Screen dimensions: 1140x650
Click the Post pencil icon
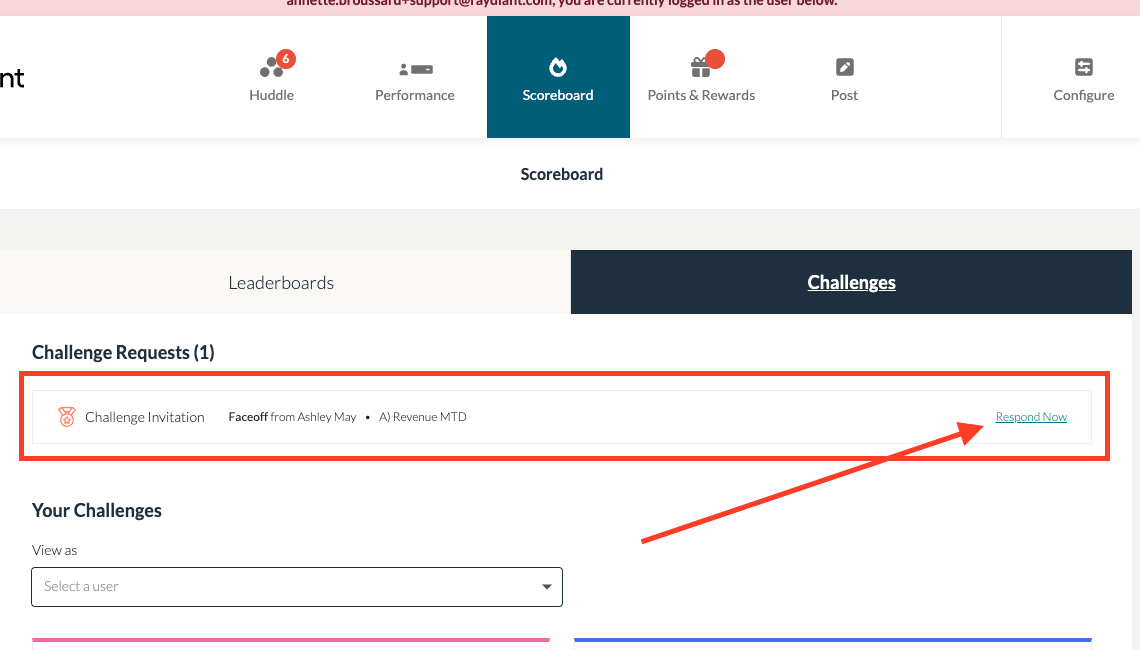[x=844, y=67]
